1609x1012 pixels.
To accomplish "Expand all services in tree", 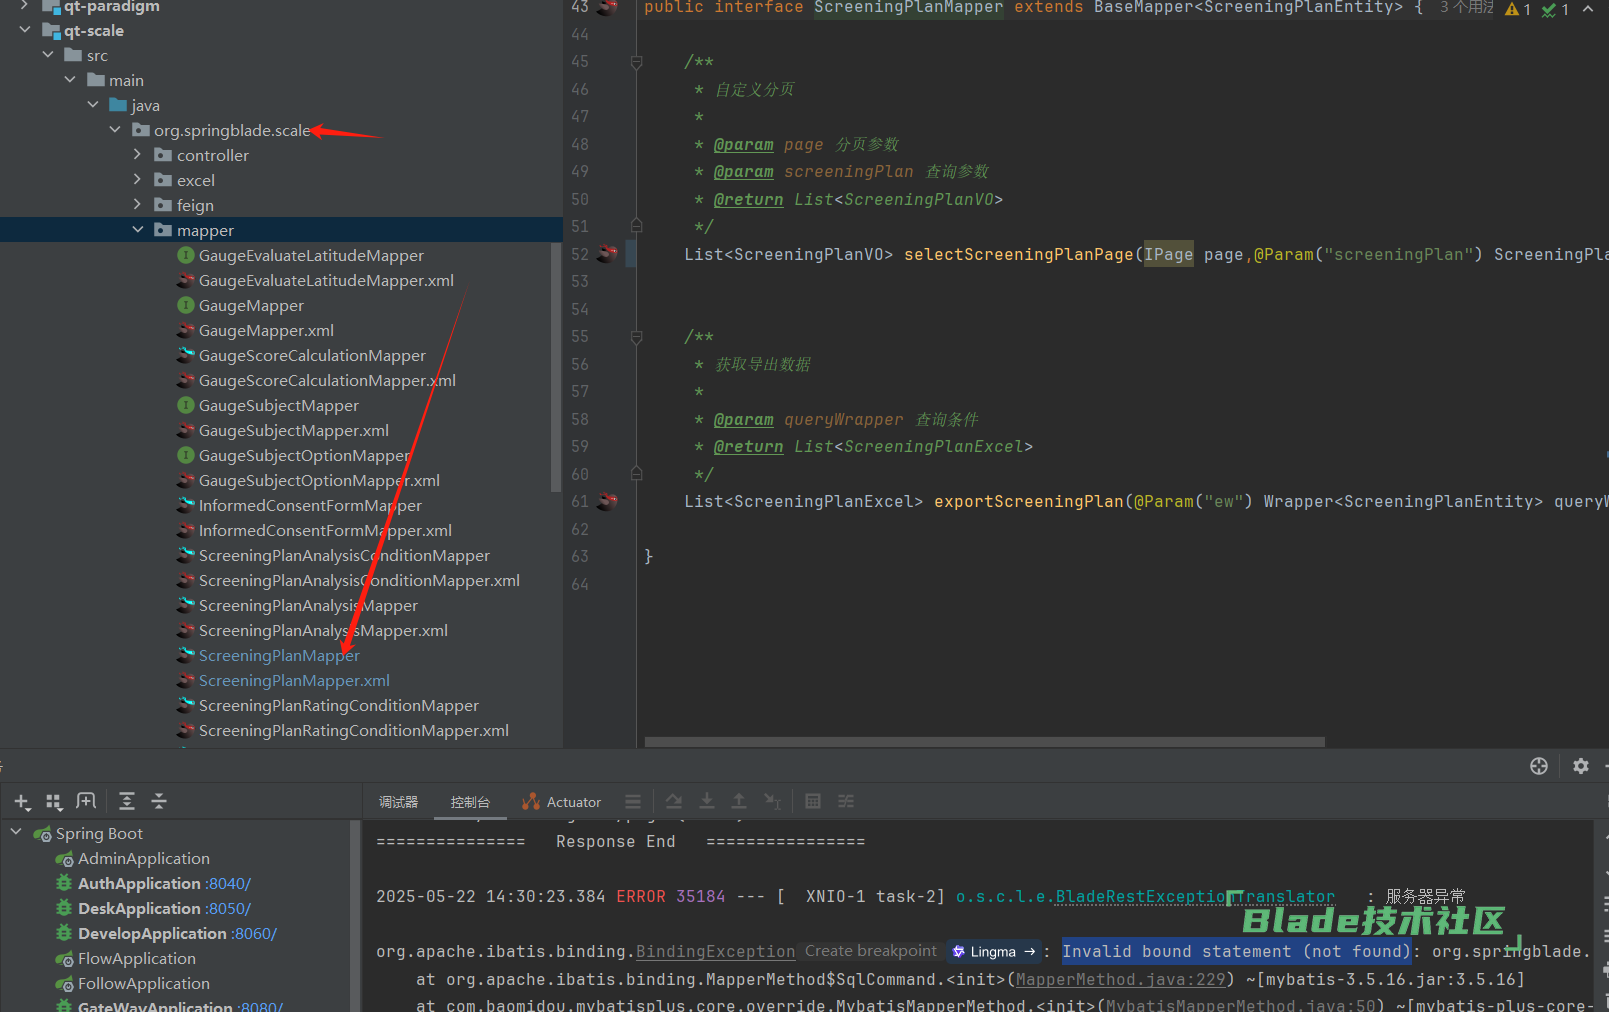I will click(126, 801).
